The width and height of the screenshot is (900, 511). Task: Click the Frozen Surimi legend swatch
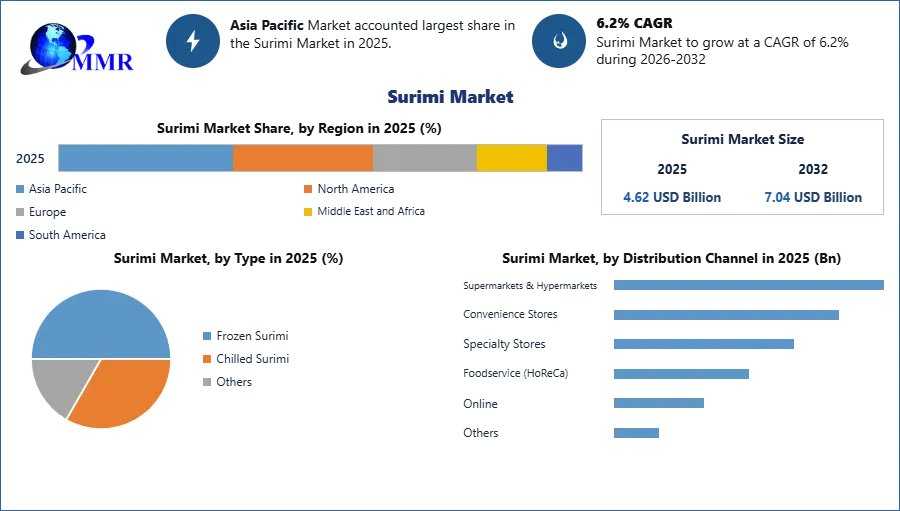(207, 336)
